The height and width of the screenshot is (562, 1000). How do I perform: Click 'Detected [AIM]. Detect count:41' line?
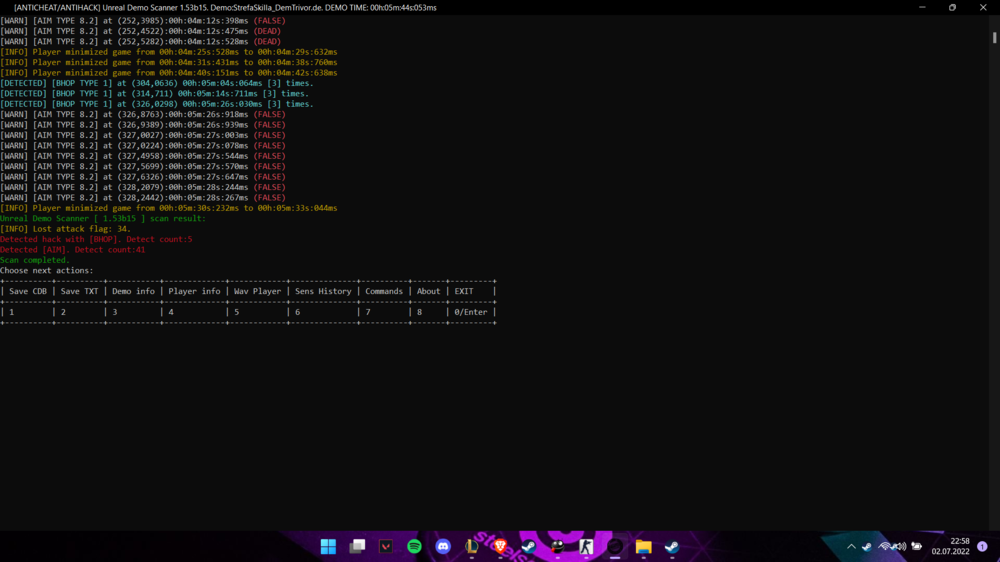pos(73,249)
